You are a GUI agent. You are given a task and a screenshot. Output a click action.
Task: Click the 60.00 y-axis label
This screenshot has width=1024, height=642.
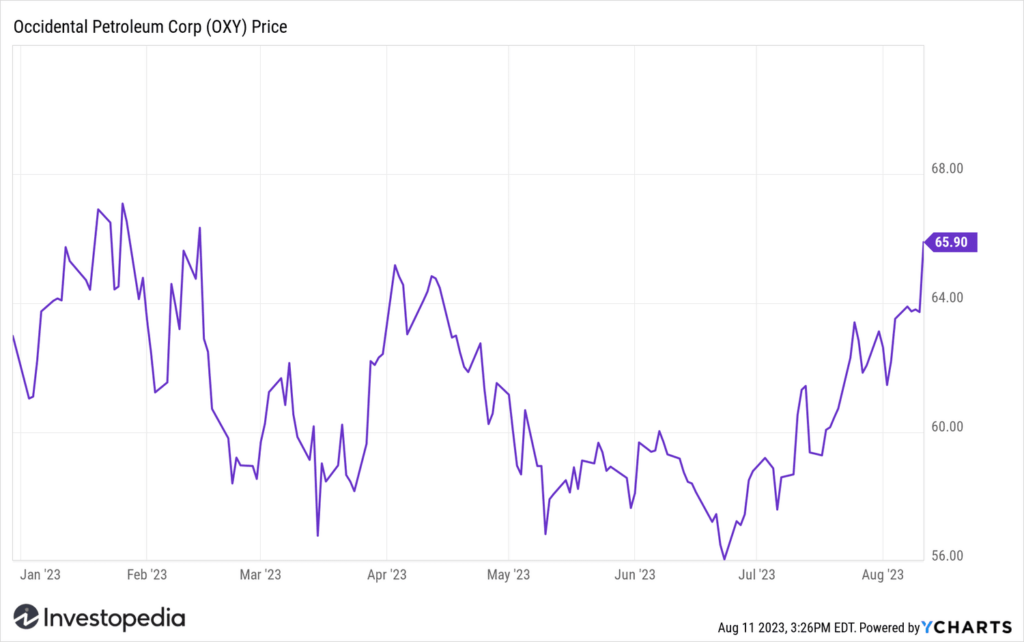[x=947, y=427]
